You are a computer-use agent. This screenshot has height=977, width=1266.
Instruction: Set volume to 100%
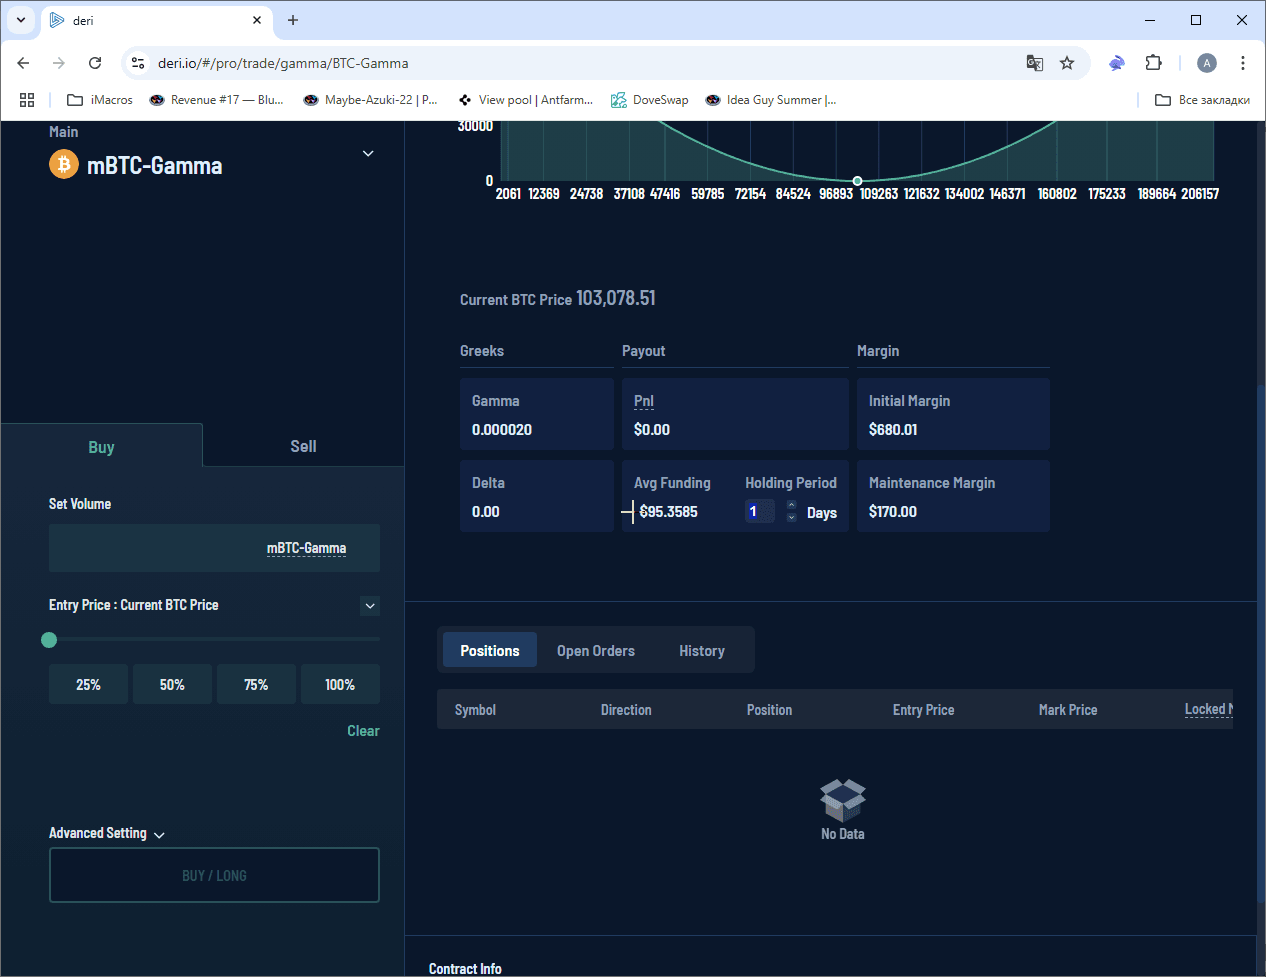tap(340, 684)
